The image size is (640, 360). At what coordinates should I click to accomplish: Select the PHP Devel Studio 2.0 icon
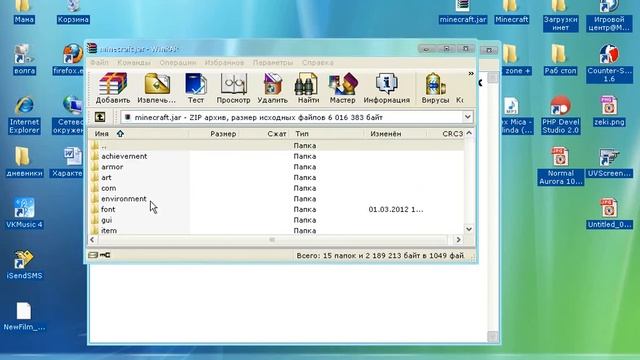pyautogui.click(x=560, y=116)
